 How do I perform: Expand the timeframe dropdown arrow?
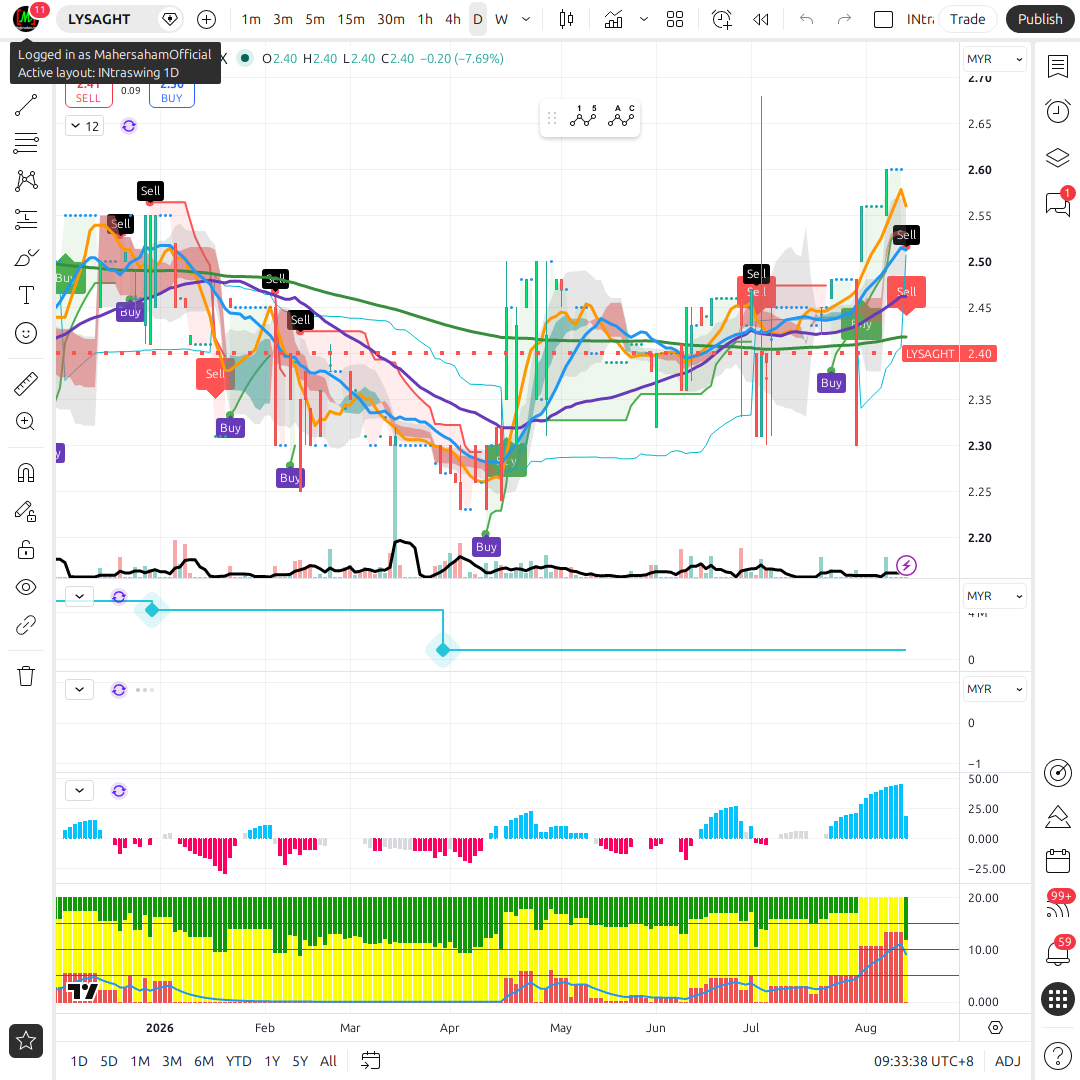(x=526, y=19)
